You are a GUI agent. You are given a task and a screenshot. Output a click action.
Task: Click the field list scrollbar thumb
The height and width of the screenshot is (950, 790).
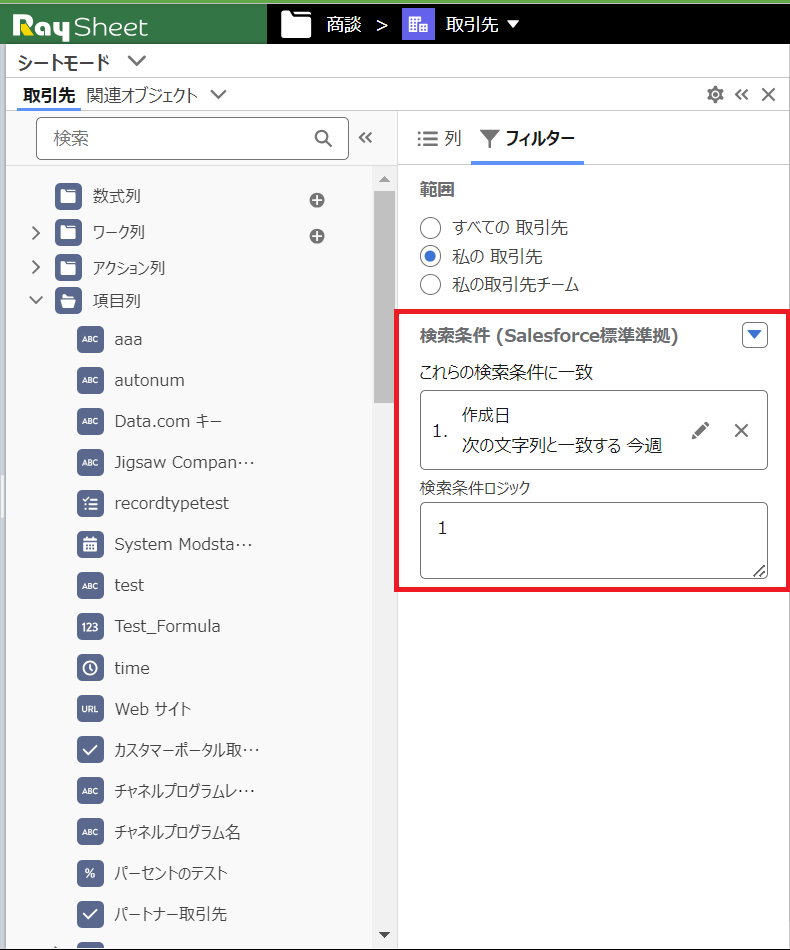(x=384, y=297)
